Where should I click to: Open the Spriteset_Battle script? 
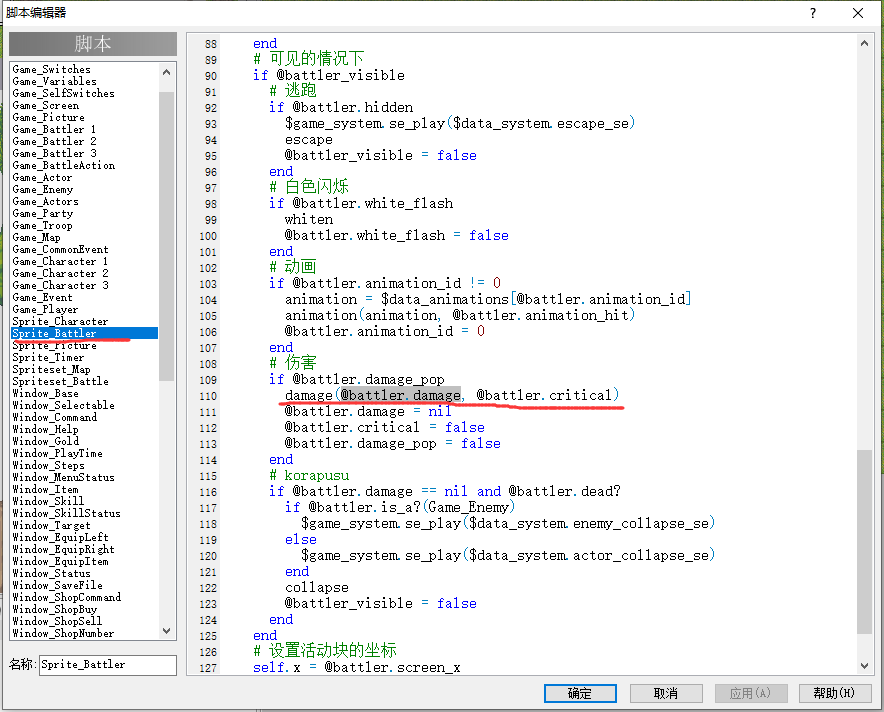(x=60, y=381)
